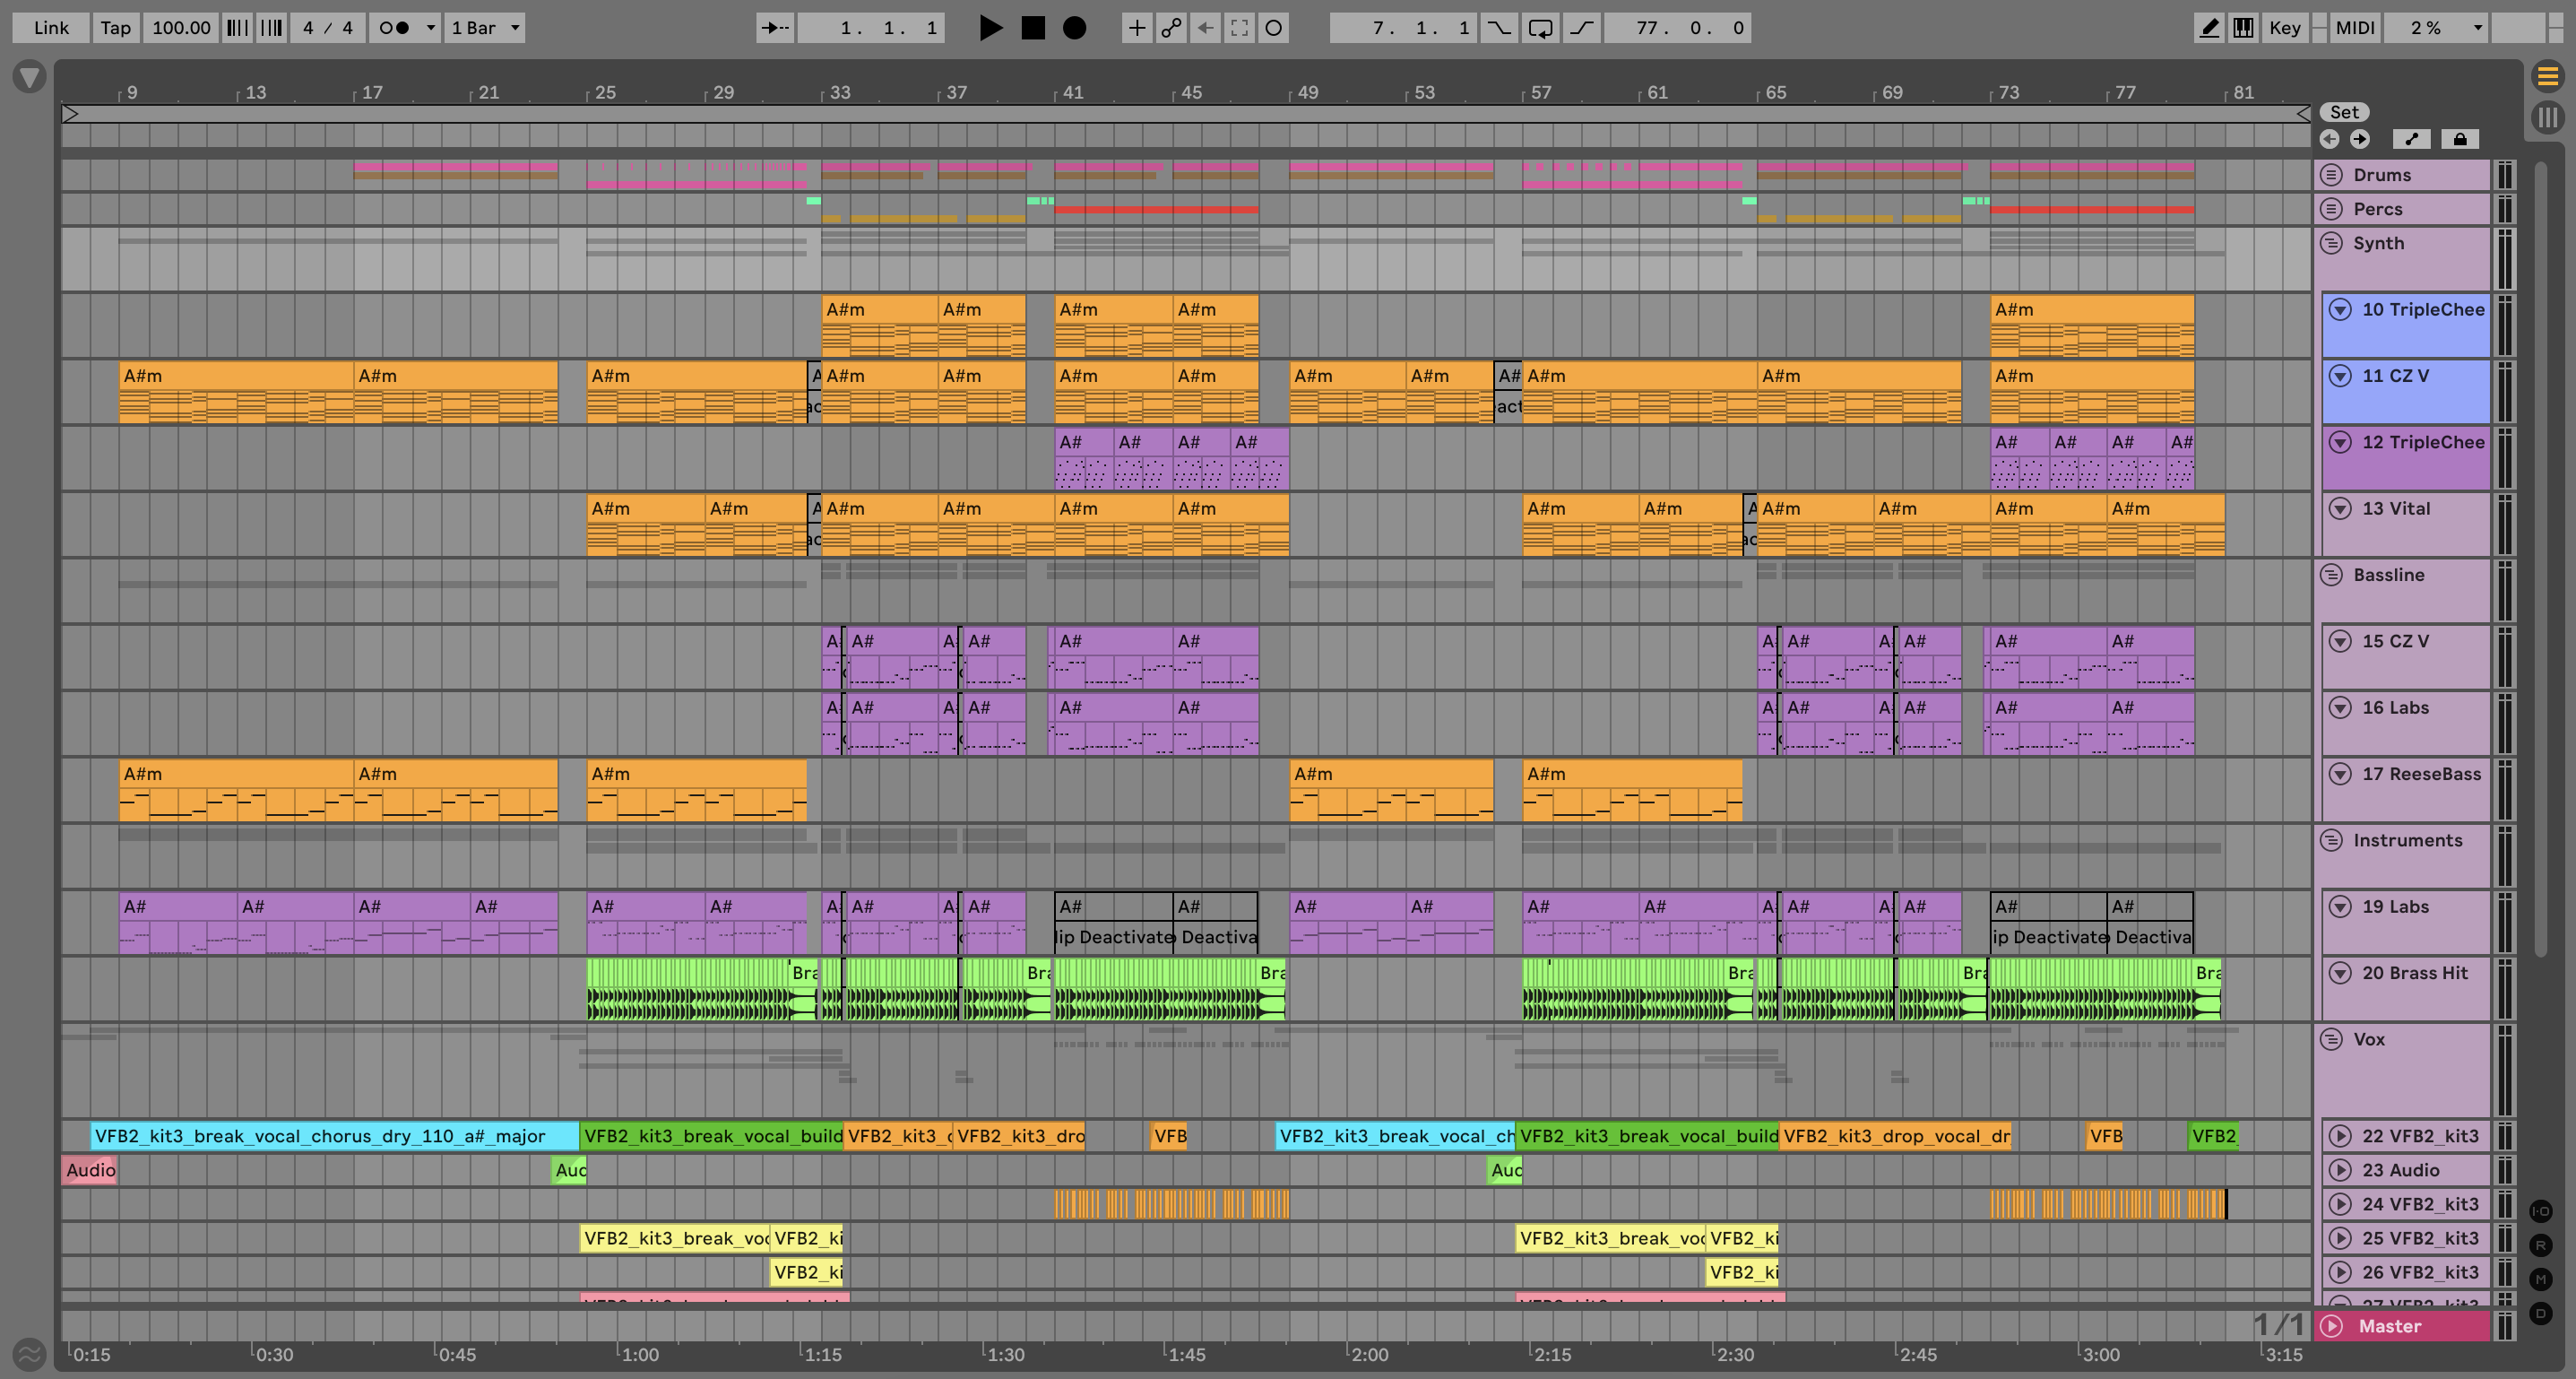Unfold the Drums group track
This screenshot has height=1379, width=2576.
[x=2331, y=175]
